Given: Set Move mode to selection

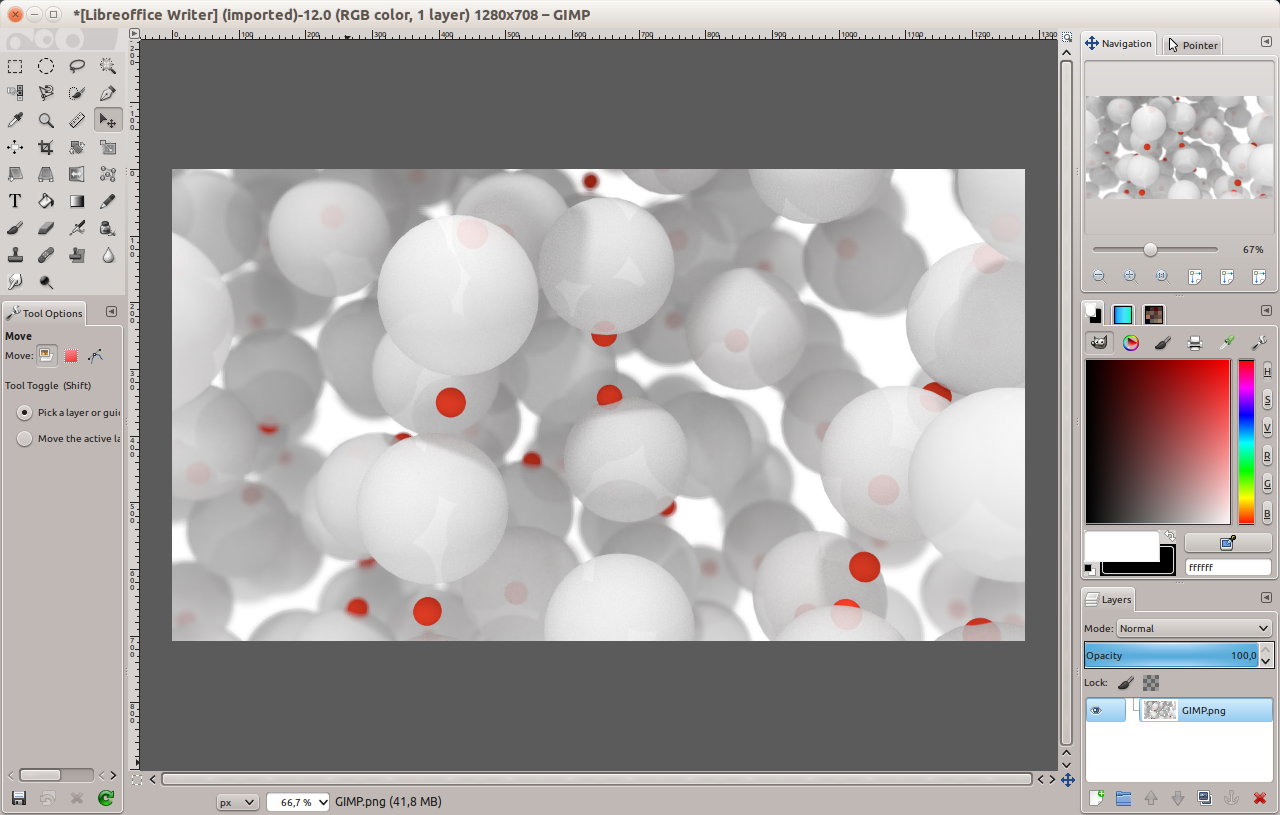Looking at the screenshot, I should (x=71, y=355).
